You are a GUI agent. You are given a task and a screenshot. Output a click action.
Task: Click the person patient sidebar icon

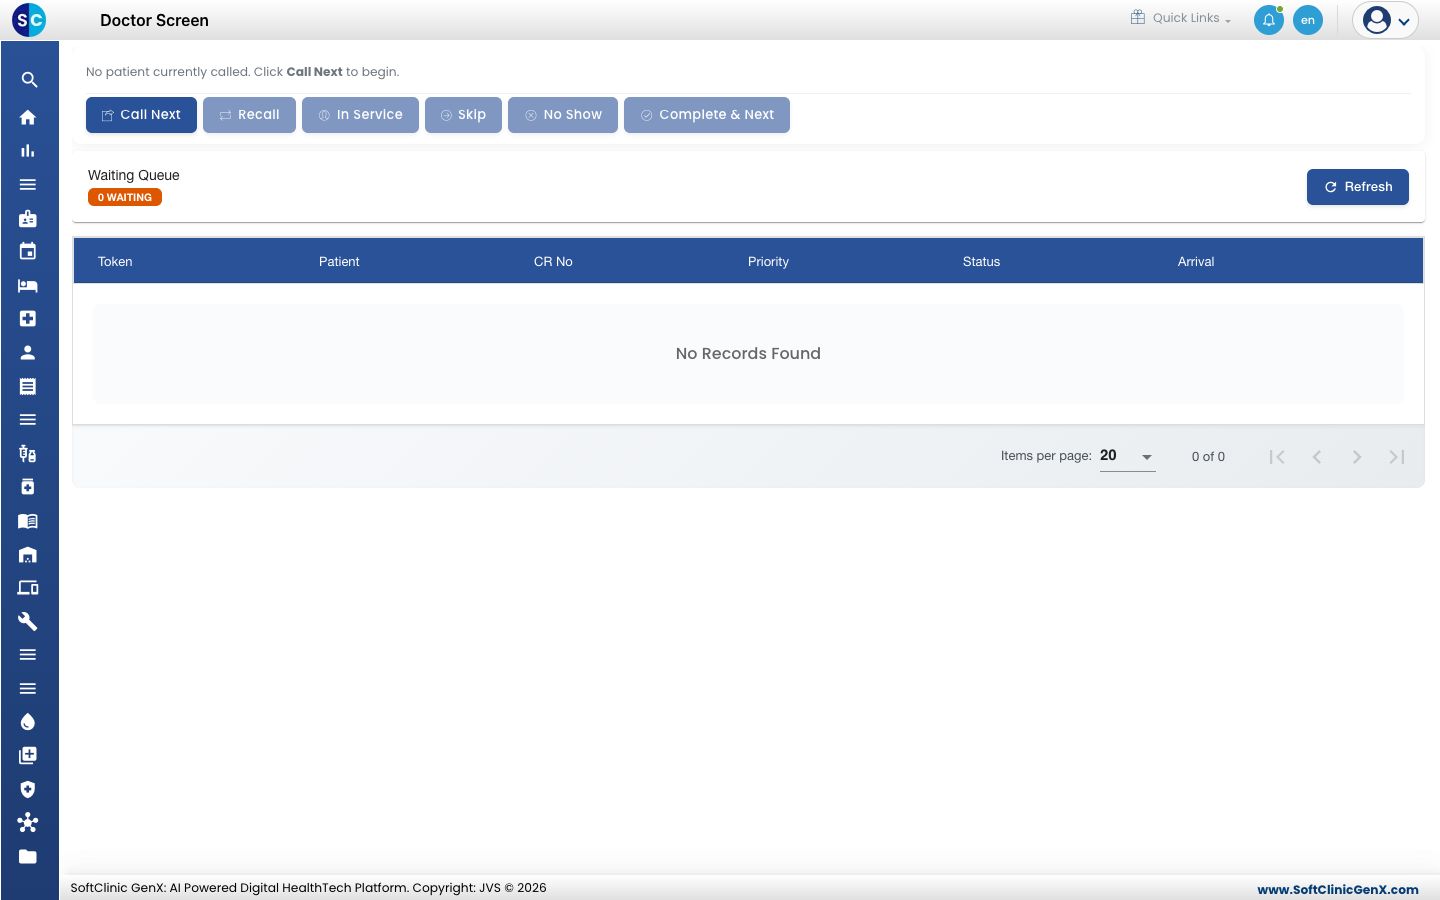point(28,352)
